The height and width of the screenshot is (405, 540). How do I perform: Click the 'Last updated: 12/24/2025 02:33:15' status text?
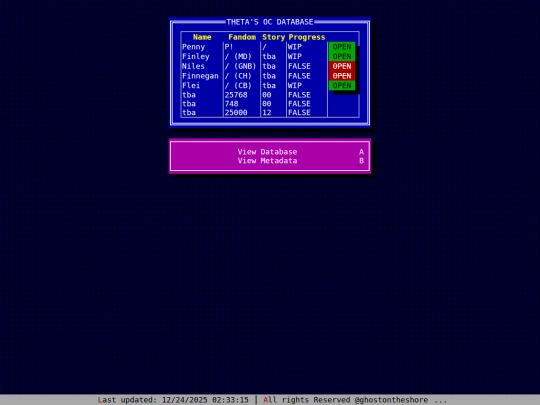[173, 400]
